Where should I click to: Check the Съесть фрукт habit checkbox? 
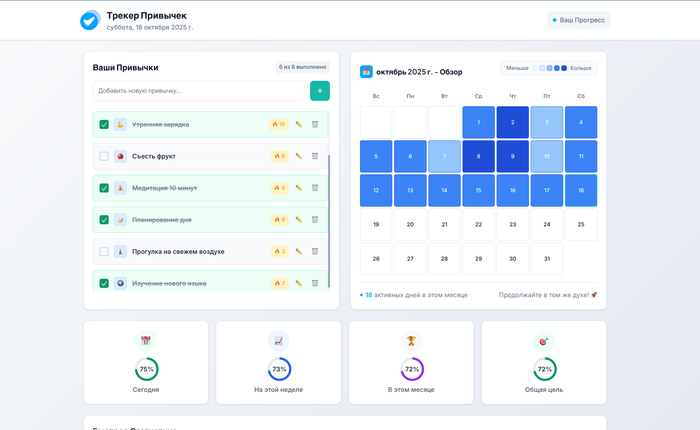(104, 156)
